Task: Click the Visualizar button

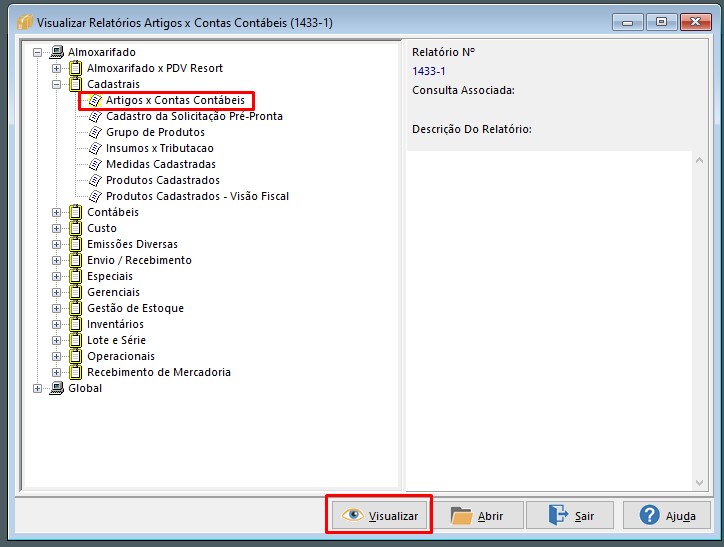Action: click(379, 515)
